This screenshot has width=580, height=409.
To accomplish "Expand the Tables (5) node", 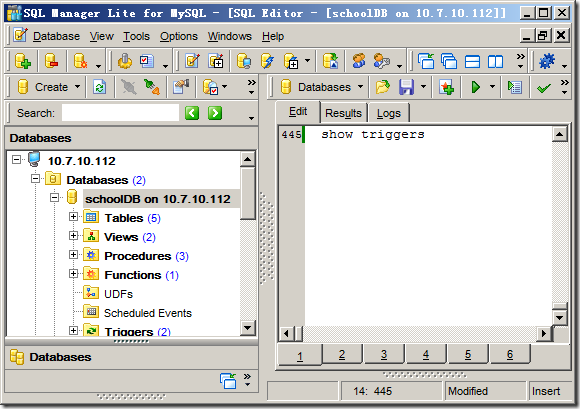I will 73,216.
